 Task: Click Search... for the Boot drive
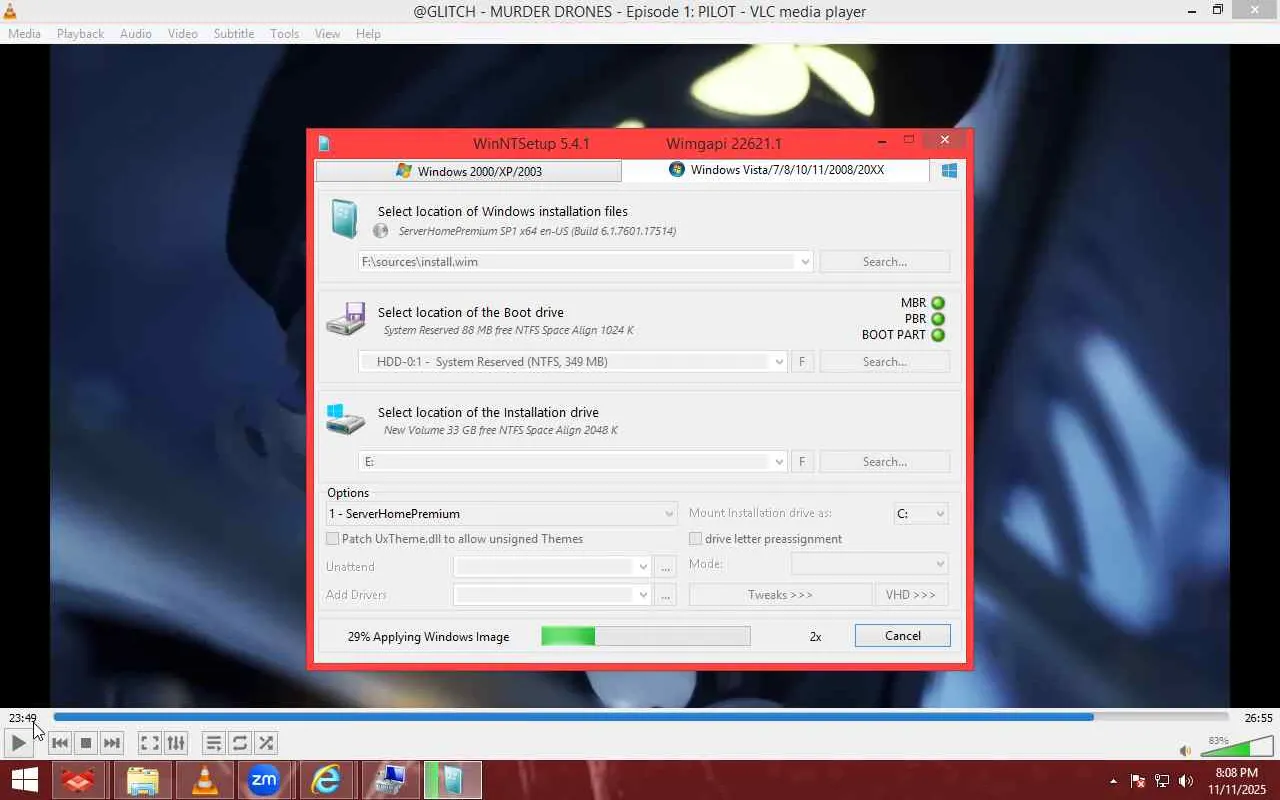pyautogui.click(x=885, y=362)
